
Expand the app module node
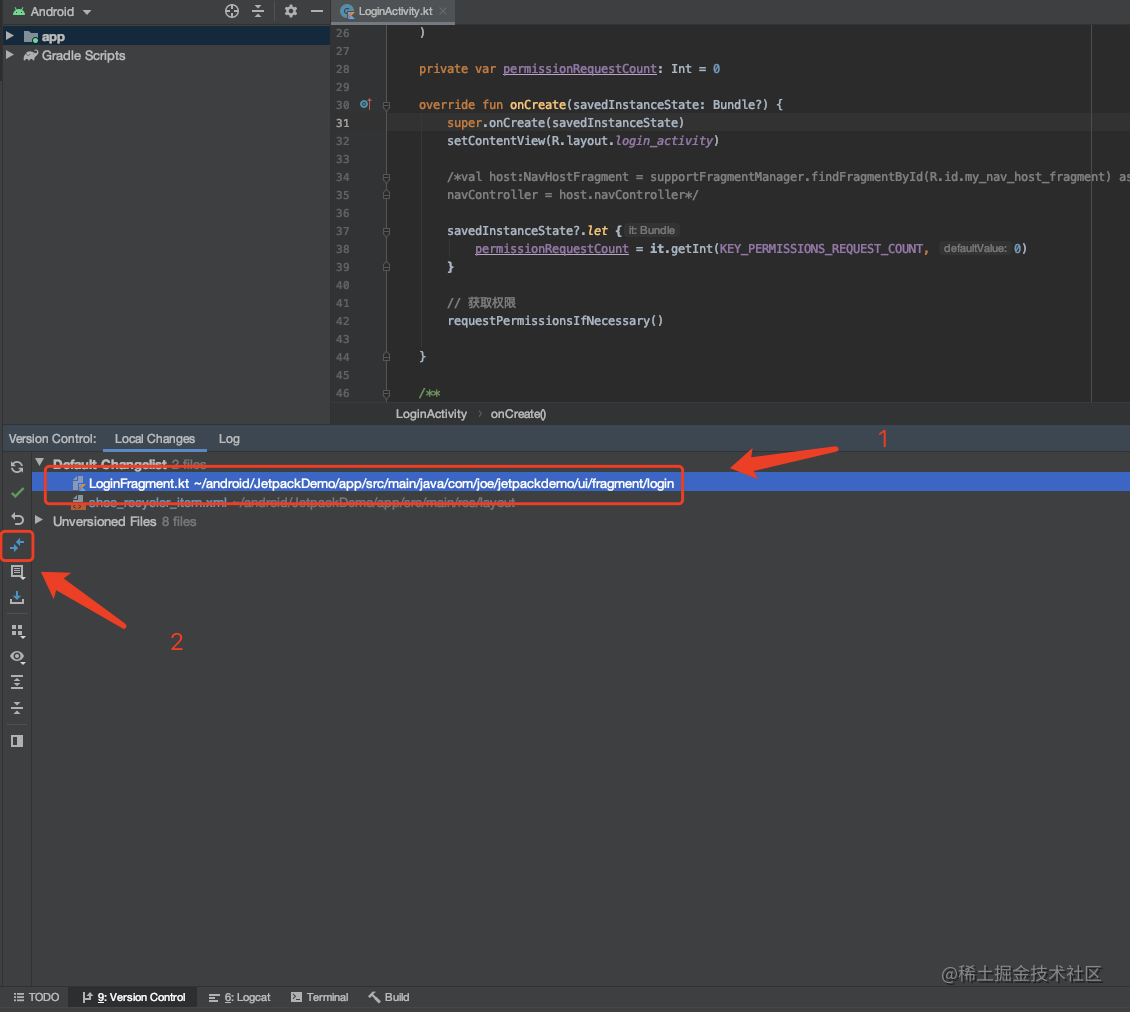pos(10,35)
